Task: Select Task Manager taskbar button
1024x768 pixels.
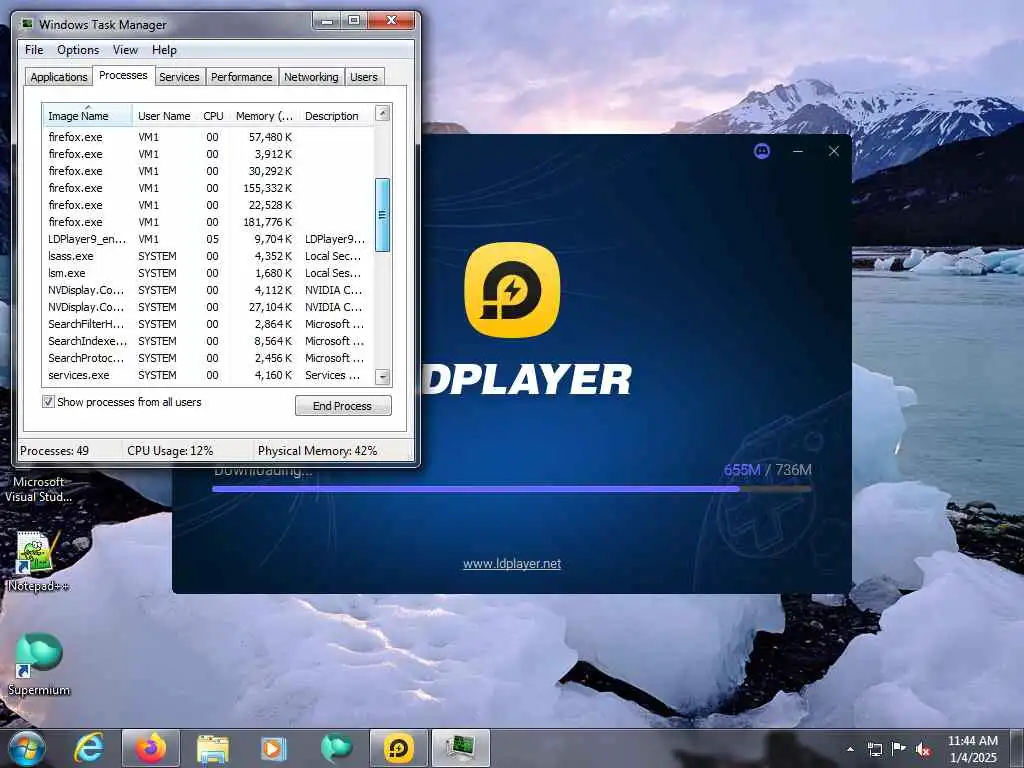Action: [460, 748]
